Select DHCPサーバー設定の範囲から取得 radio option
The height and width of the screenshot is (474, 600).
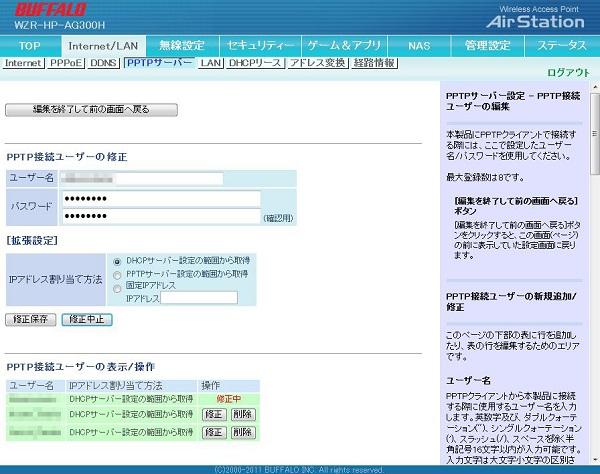(x=118, y=261)
